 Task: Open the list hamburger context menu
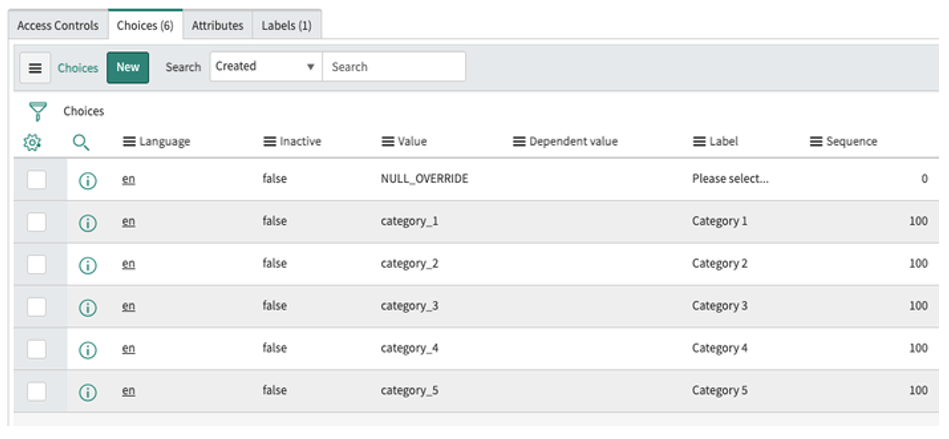35,68
